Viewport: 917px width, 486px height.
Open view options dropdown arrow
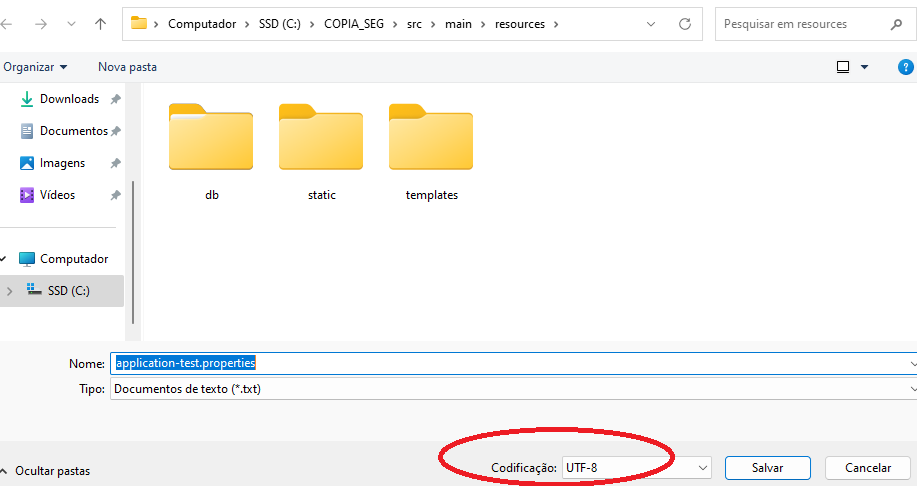[x=864, y=67]
